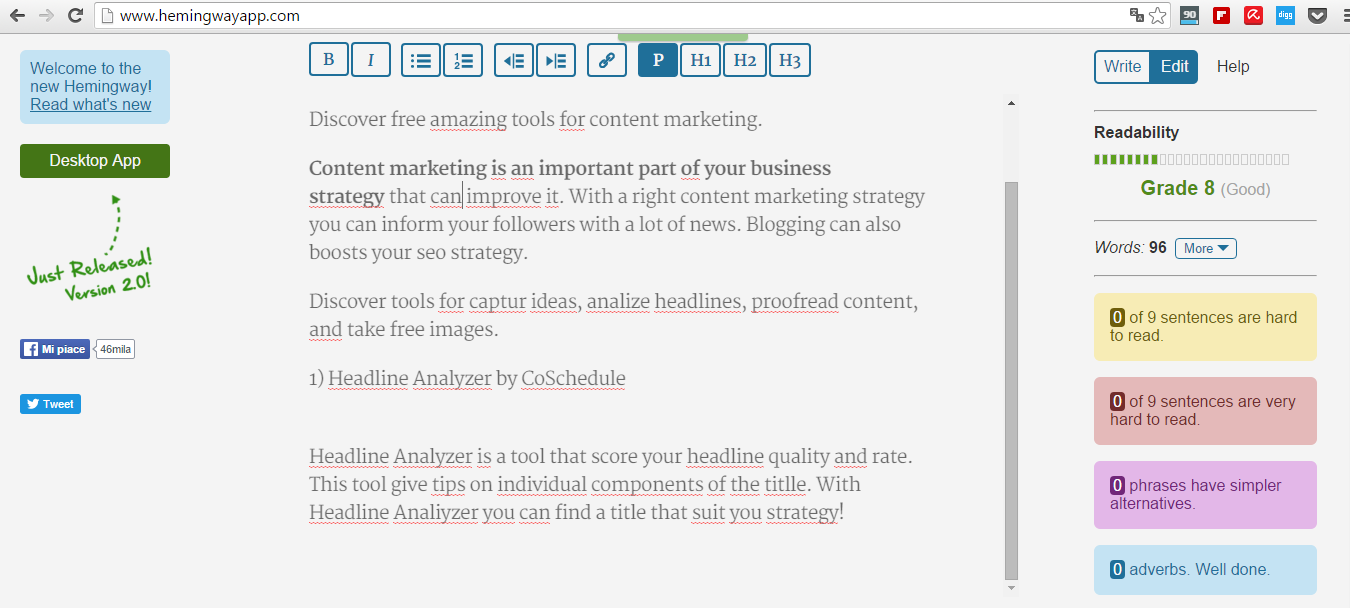Image resolution: width=1350 pixels, height=608 pixels.
Task: Open the Flipboard extension icon
Action: [1221, 15]
